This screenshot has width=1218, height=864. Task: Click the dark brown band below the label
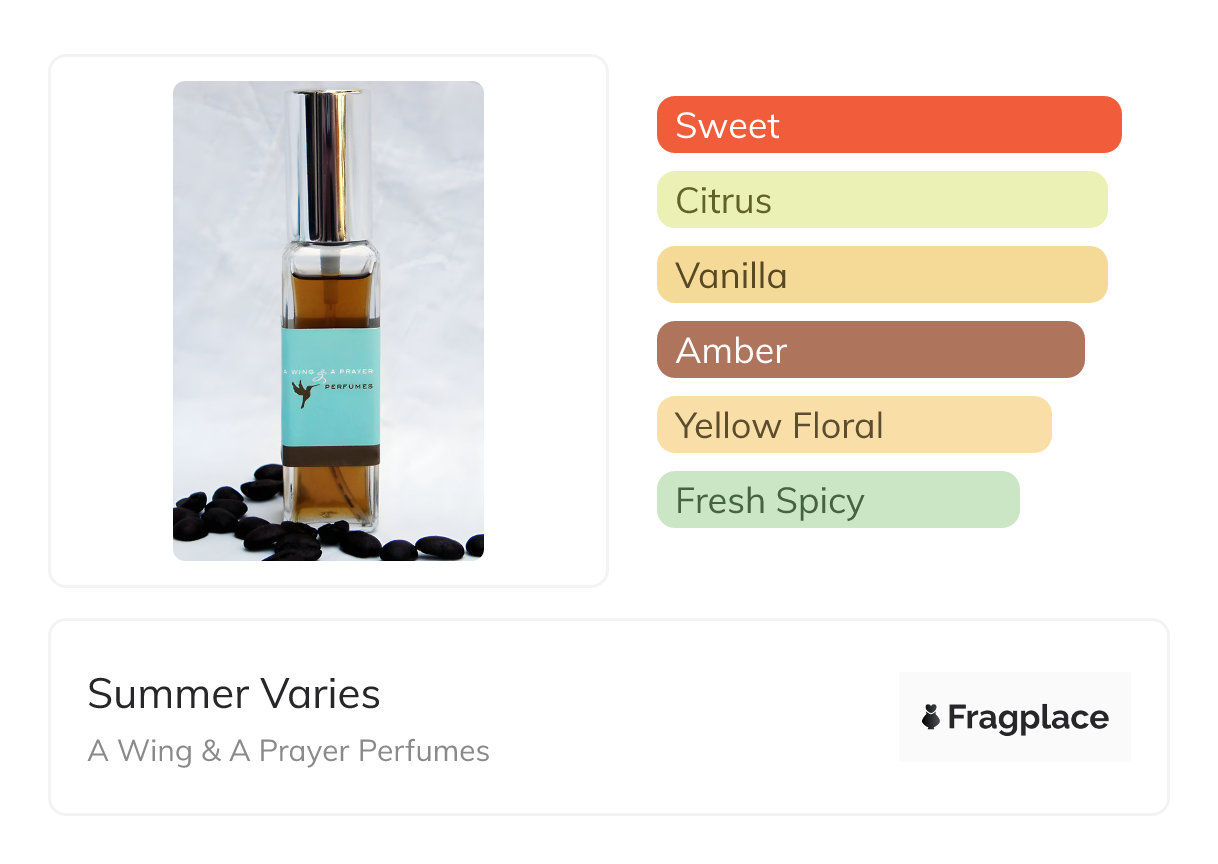[330, 456]
